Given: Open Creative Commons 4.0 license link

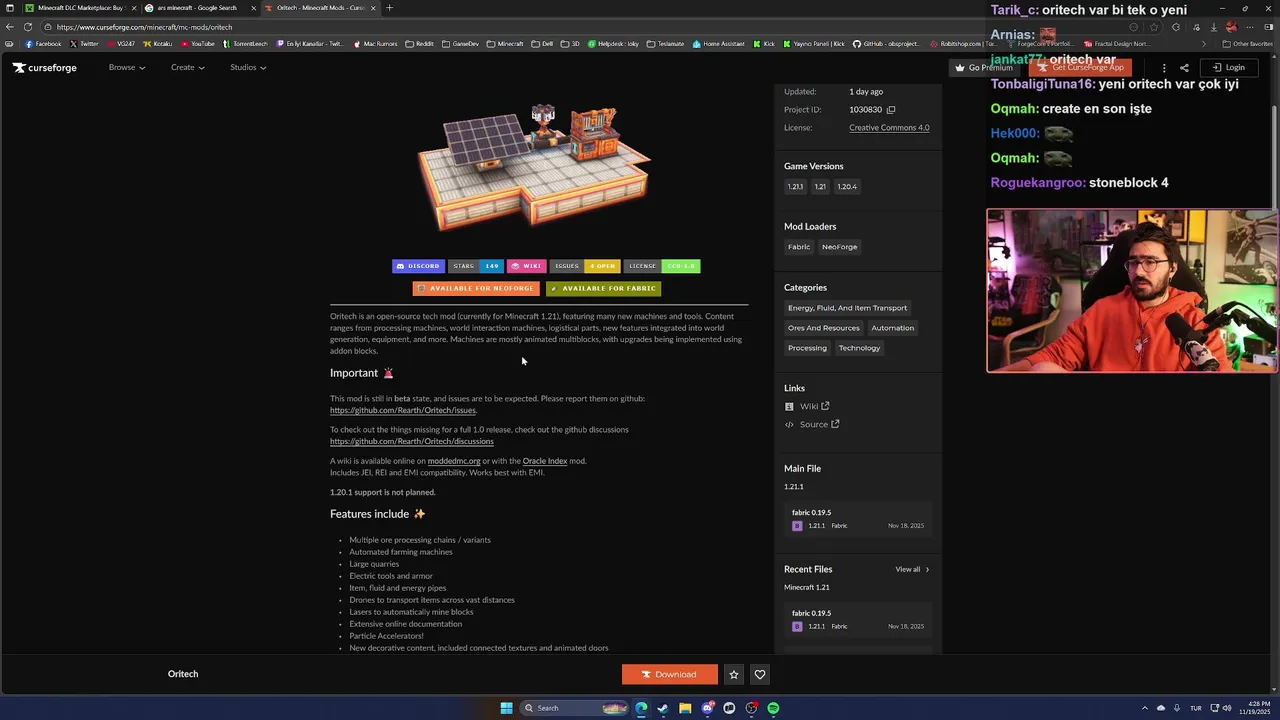Looking at the screenshot, I should [x=889, y=128].
